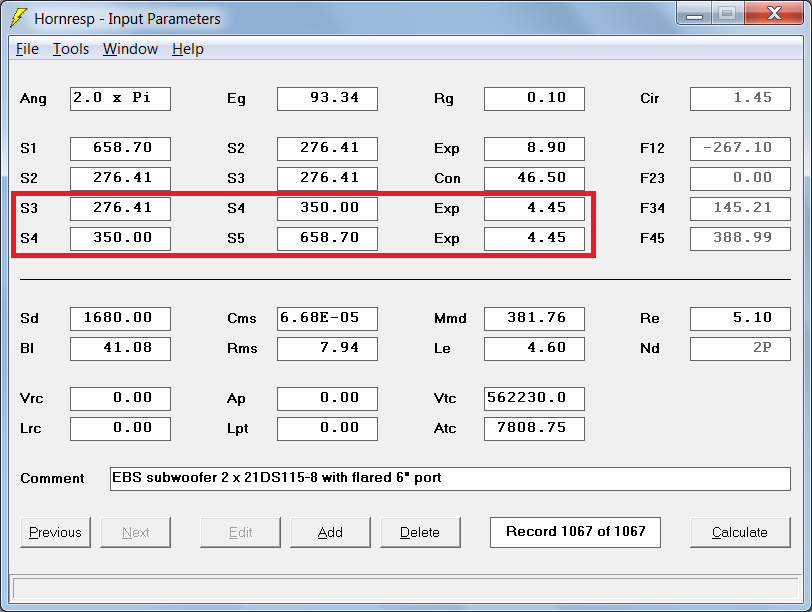This screenshot has height=612, width=812.
Task: Select the F12 field showing -267.10
Action: pos(741,149)
